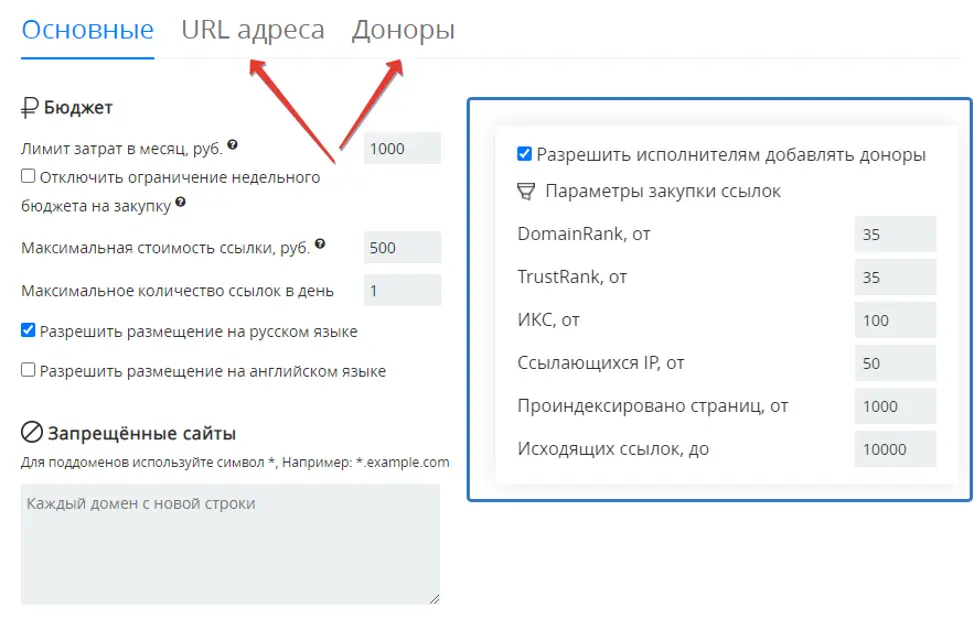Image resolution: width=974 pixels, height=631 pixels.
Task: Toggle Разрешить исполнителям добавлять доноры checkbox
Action: pos(524,155)
